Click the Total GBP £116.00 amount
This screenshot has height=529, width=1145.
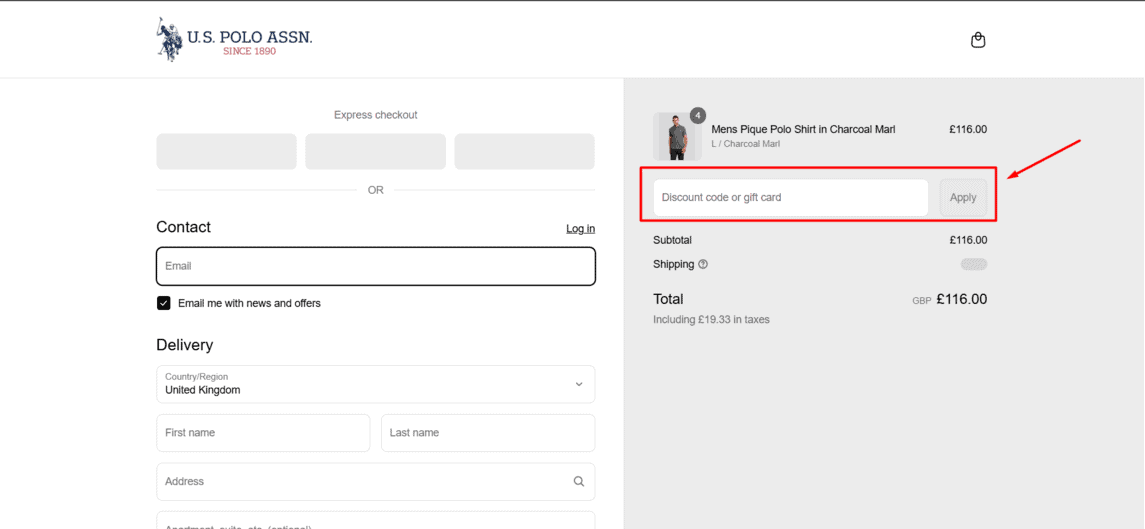[x=949, y=299]
